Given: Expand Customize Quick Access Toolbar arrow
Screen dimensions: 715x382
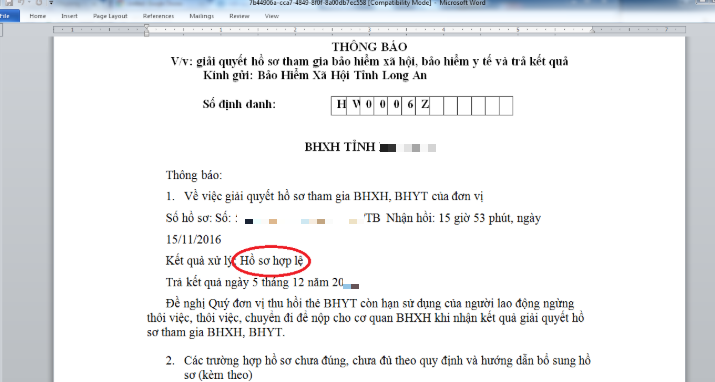Looking at the screenshot, I should 50,2.
